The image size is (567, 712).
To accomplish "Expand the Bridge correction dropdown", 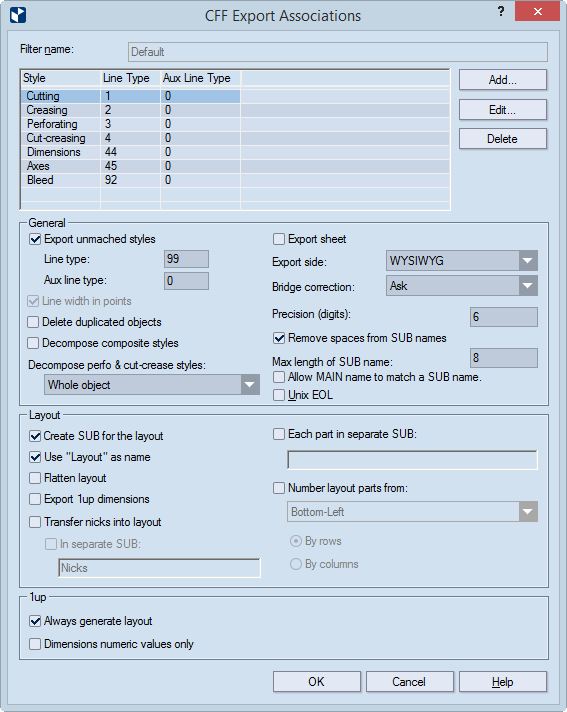I will tap(462, 286).
